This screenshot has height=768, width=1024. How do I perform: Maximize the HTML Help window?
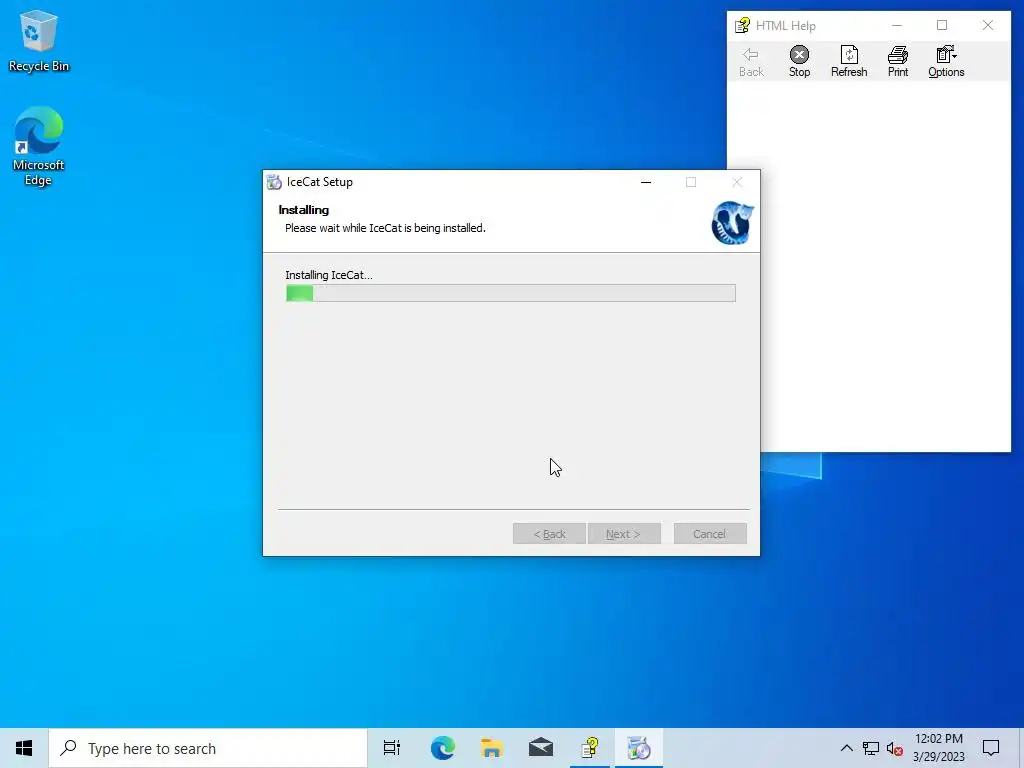[x=942, y=25]
